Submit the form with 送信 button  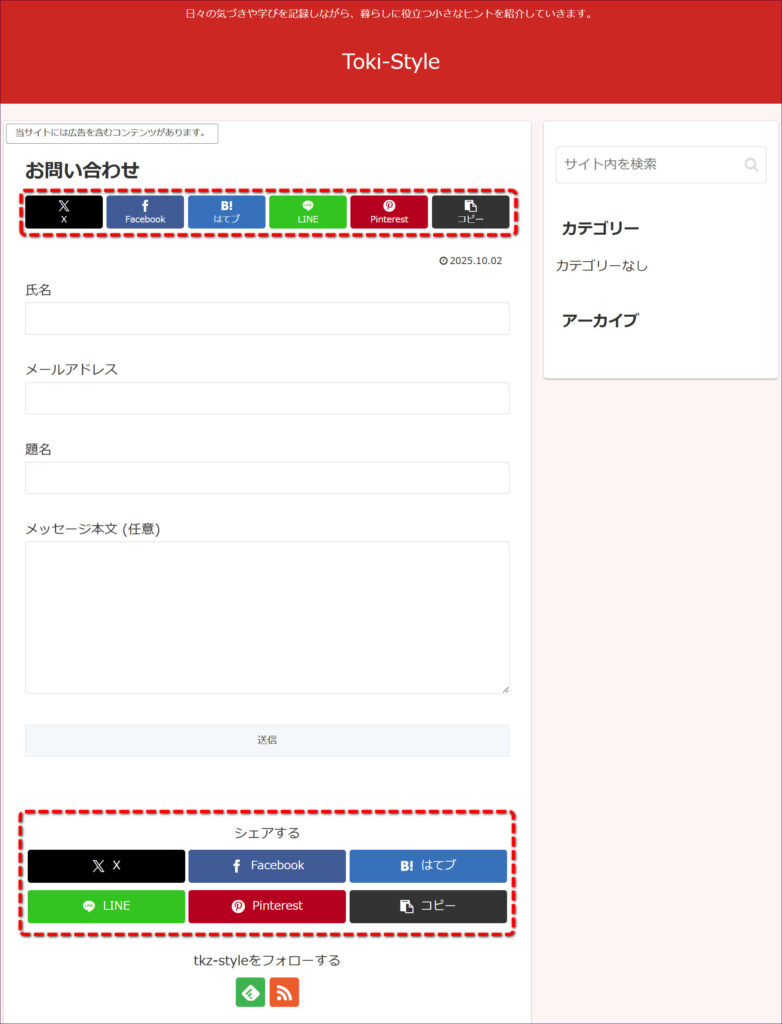click(x=267, y=740)
